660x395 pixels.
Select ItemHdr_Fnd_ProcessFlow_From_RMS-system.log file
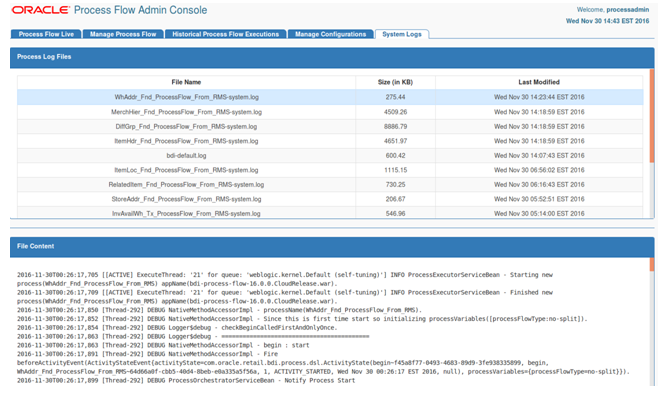click(186, 141)
